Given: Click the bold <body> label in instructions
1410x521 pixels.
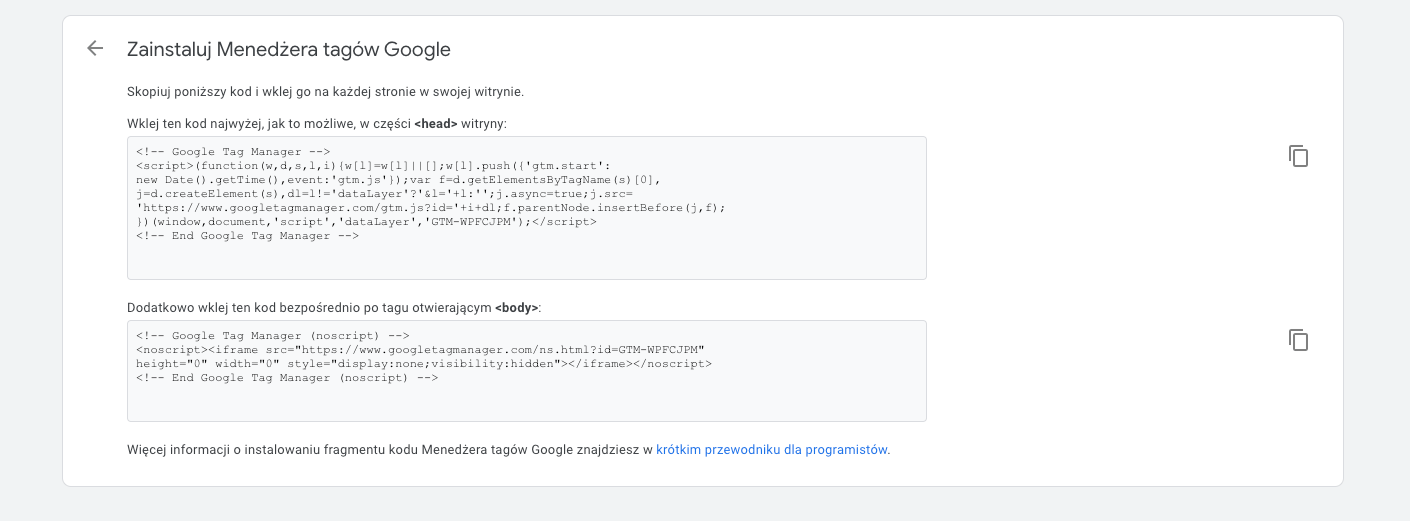Looking at the screenshot, I should pos(516,308).
